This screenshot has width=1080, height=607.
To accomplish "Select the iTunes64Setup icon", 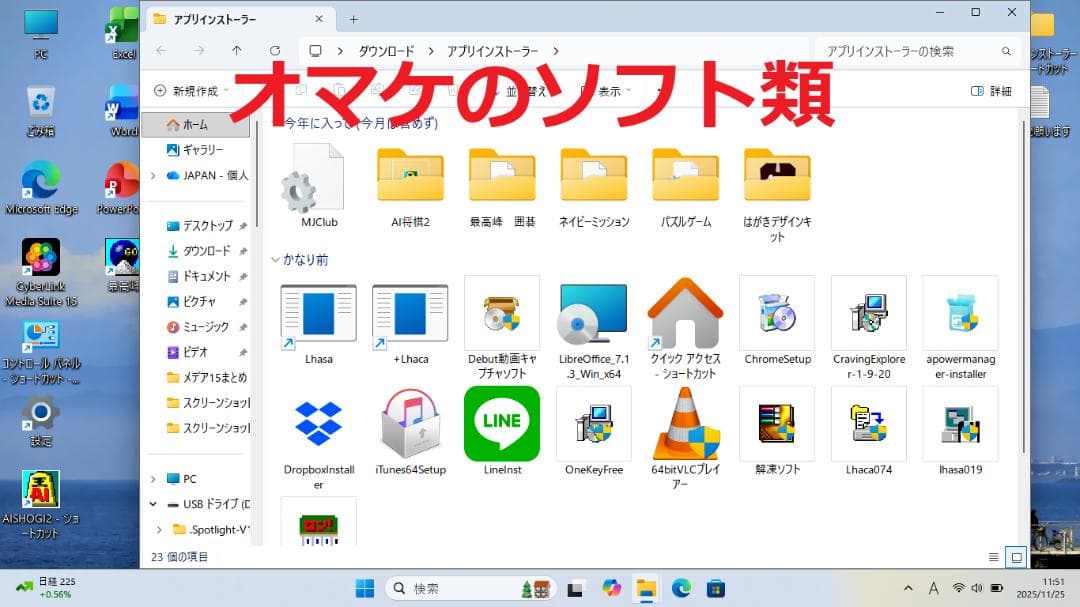I will (x=410, y=423).
